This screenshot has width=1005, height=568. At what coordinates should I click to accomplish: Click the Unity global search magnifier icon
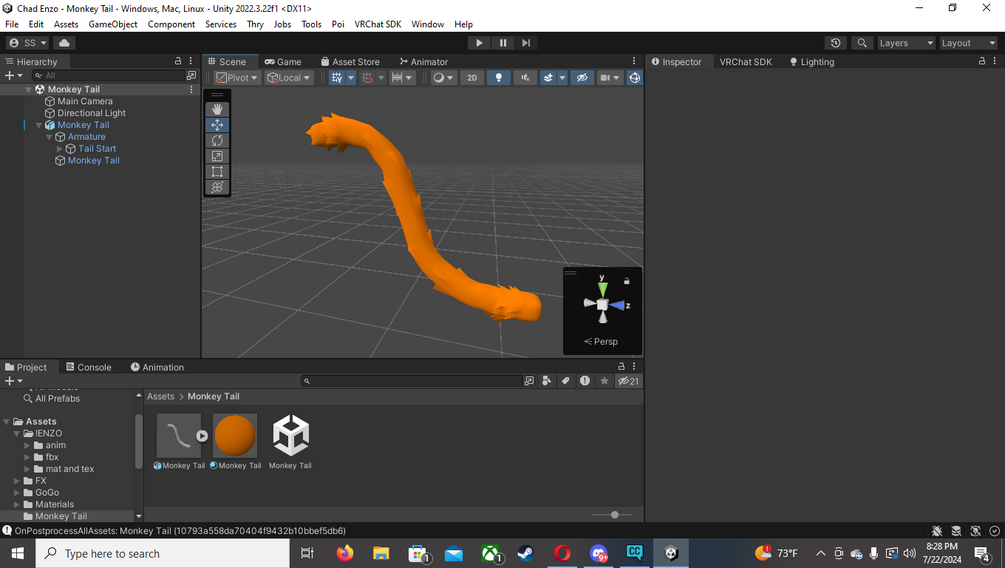pos(862,43)
